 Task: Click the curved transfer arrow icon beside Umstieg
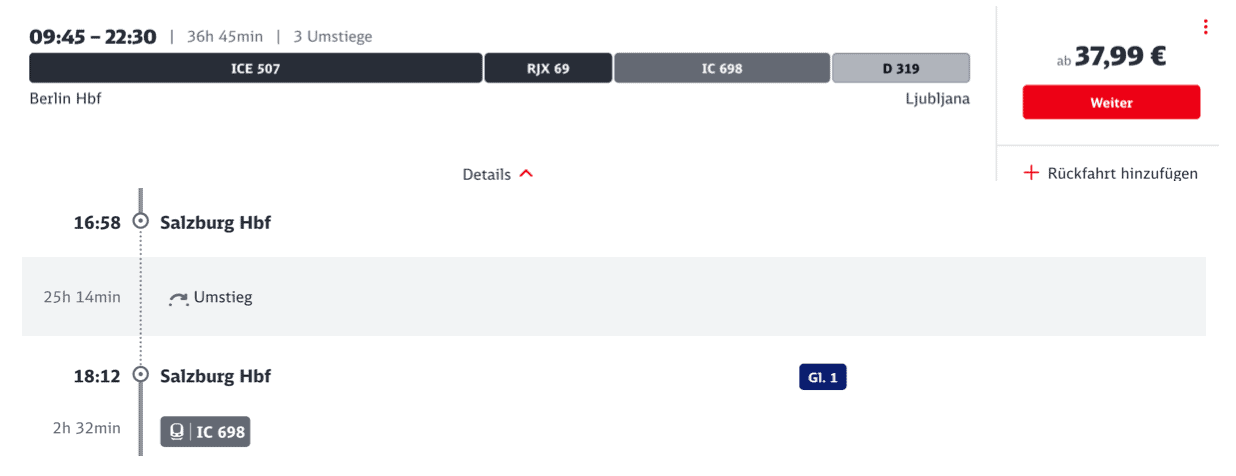tap(179, 297)
